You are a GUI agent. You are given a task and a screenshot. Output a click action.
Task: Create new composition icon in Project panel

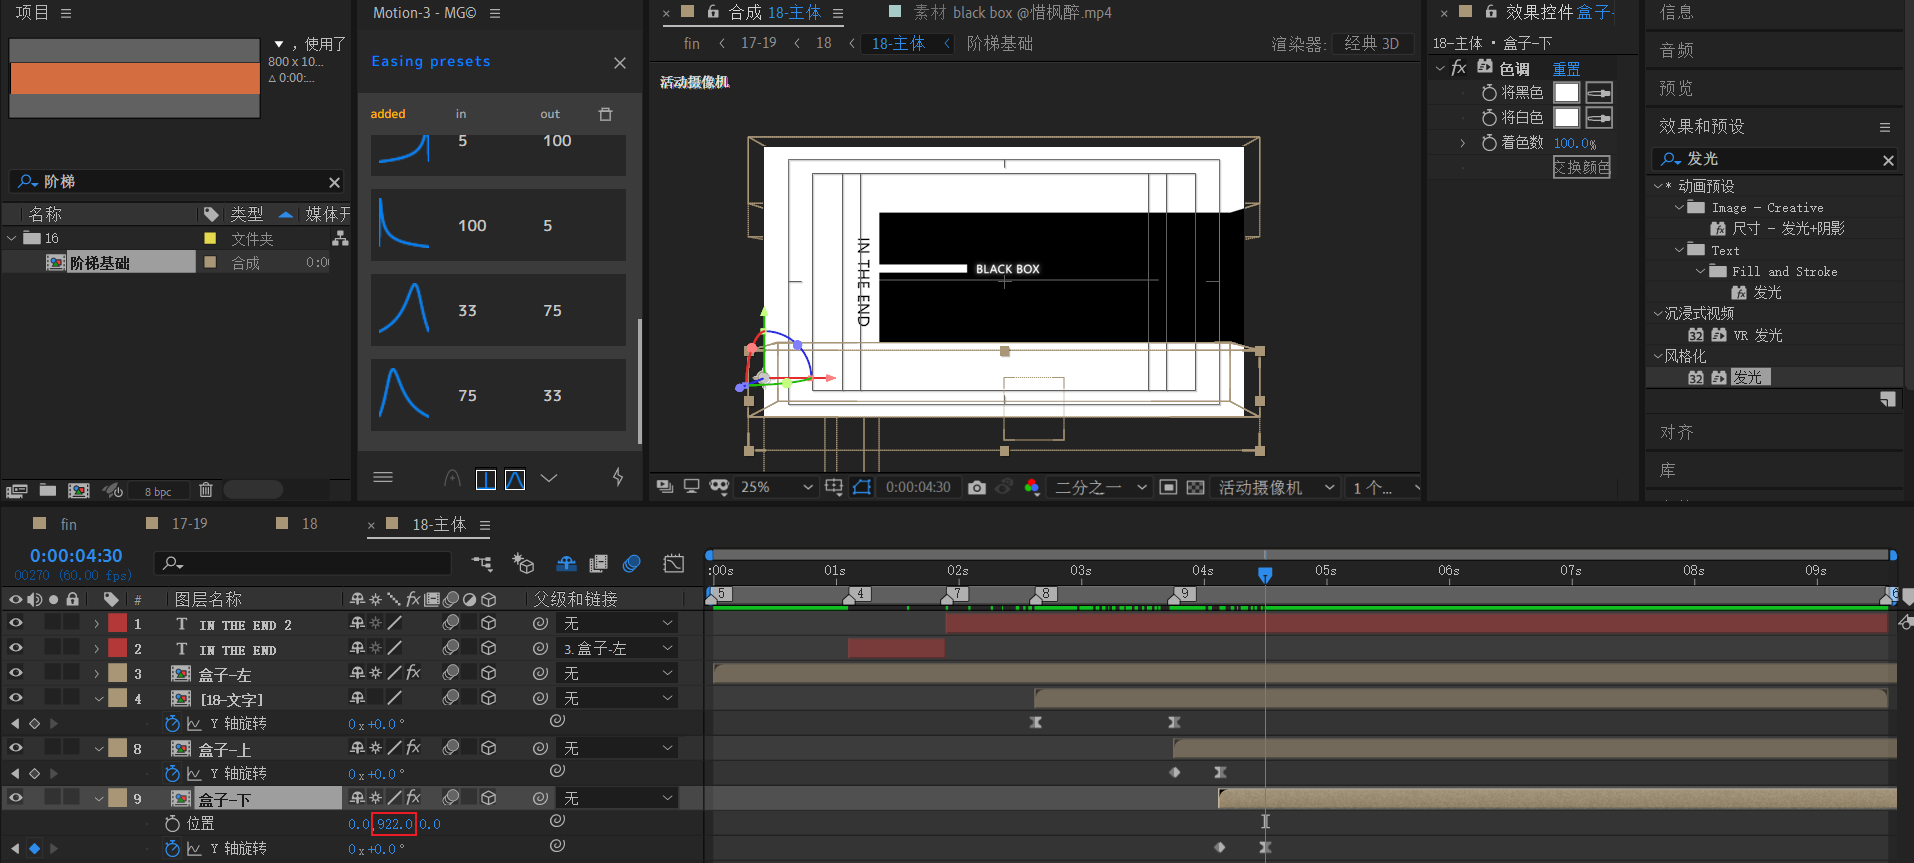click(79, 490)
